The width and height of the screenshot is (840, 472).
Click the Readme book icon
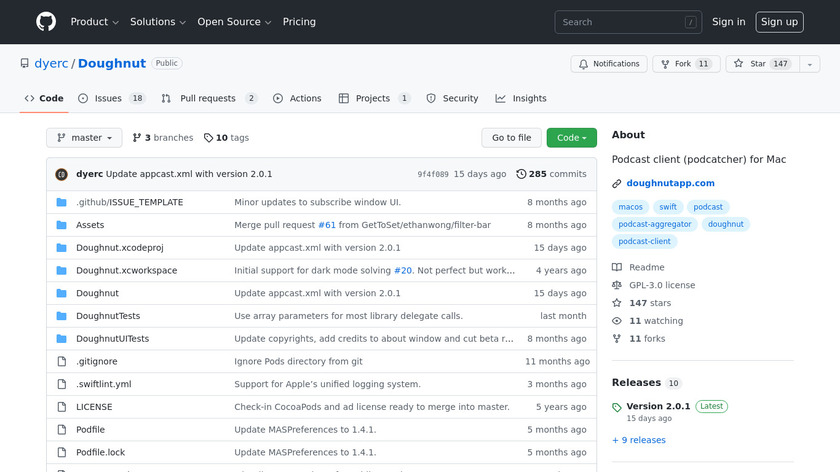coord(617,267)
